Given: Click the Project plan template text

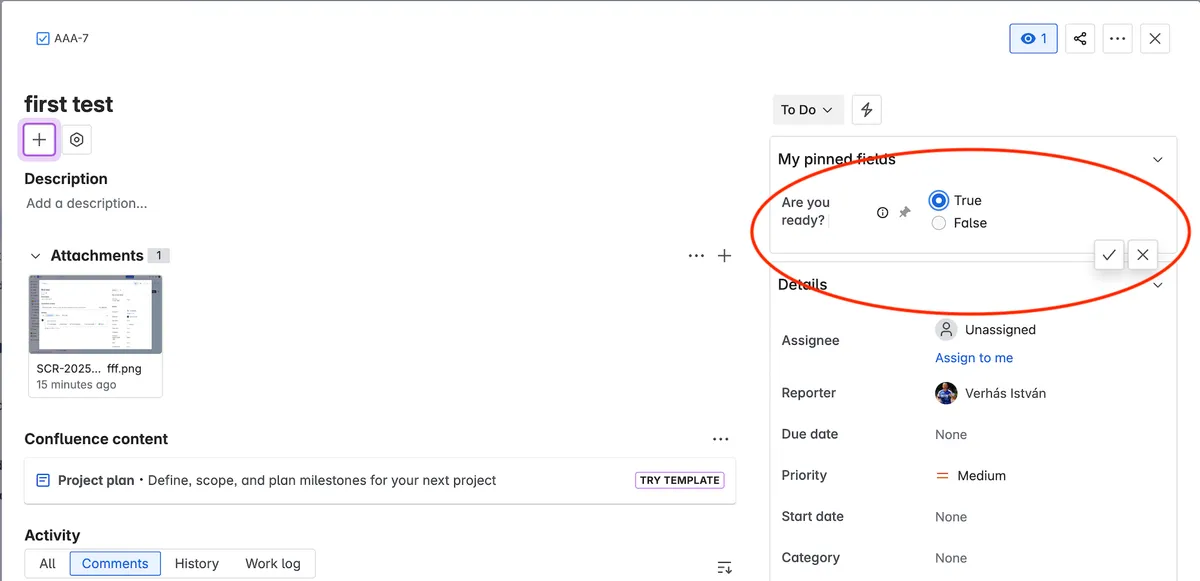Looking at the screenshot, I should coord(96,481).
